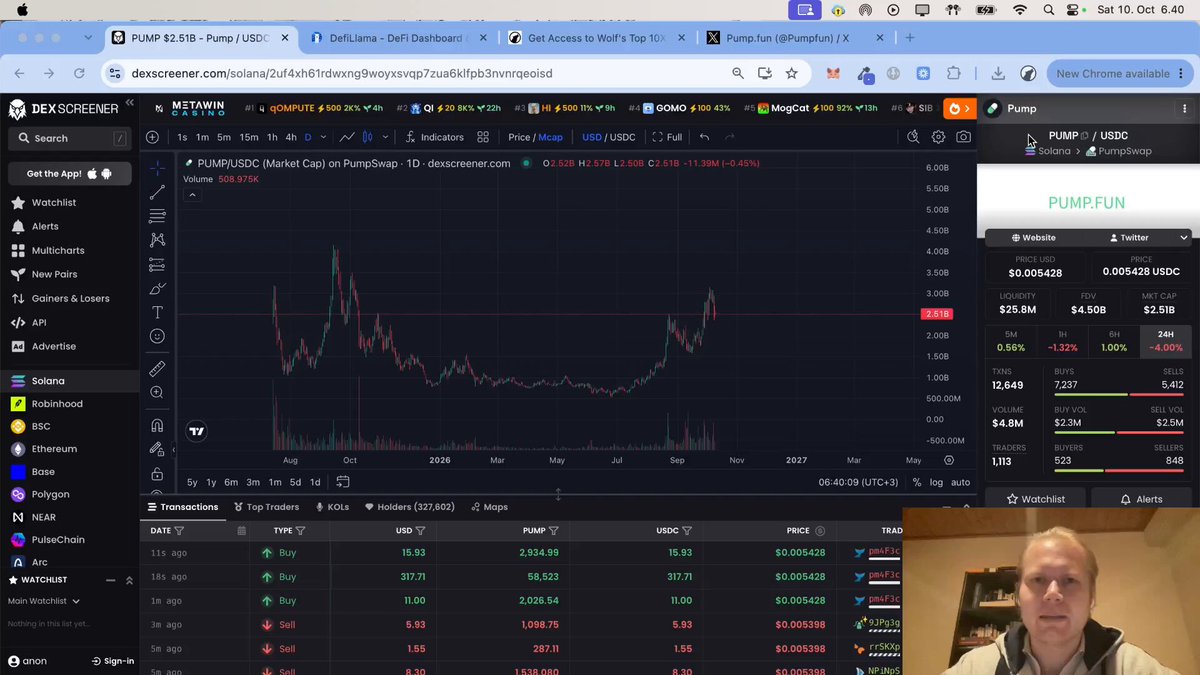Open Gainers & Losers page

click(70, 298)
